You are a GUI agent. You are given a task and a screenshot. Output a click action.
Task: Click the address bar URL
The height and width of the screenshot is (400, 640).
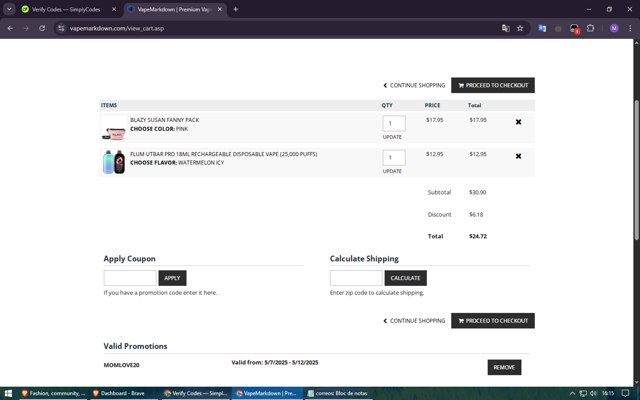[x=117, y=28]
